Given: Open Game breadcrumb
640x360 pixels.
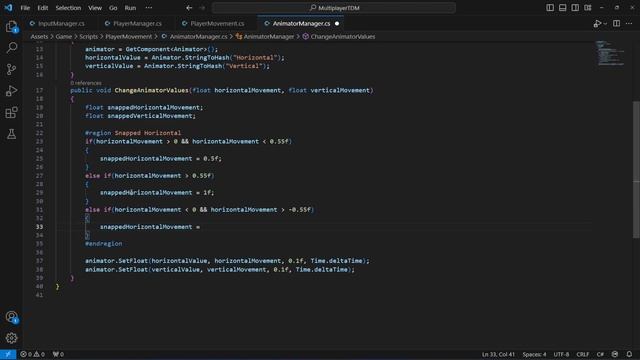Looking at the screenshot, I should 64,36.
